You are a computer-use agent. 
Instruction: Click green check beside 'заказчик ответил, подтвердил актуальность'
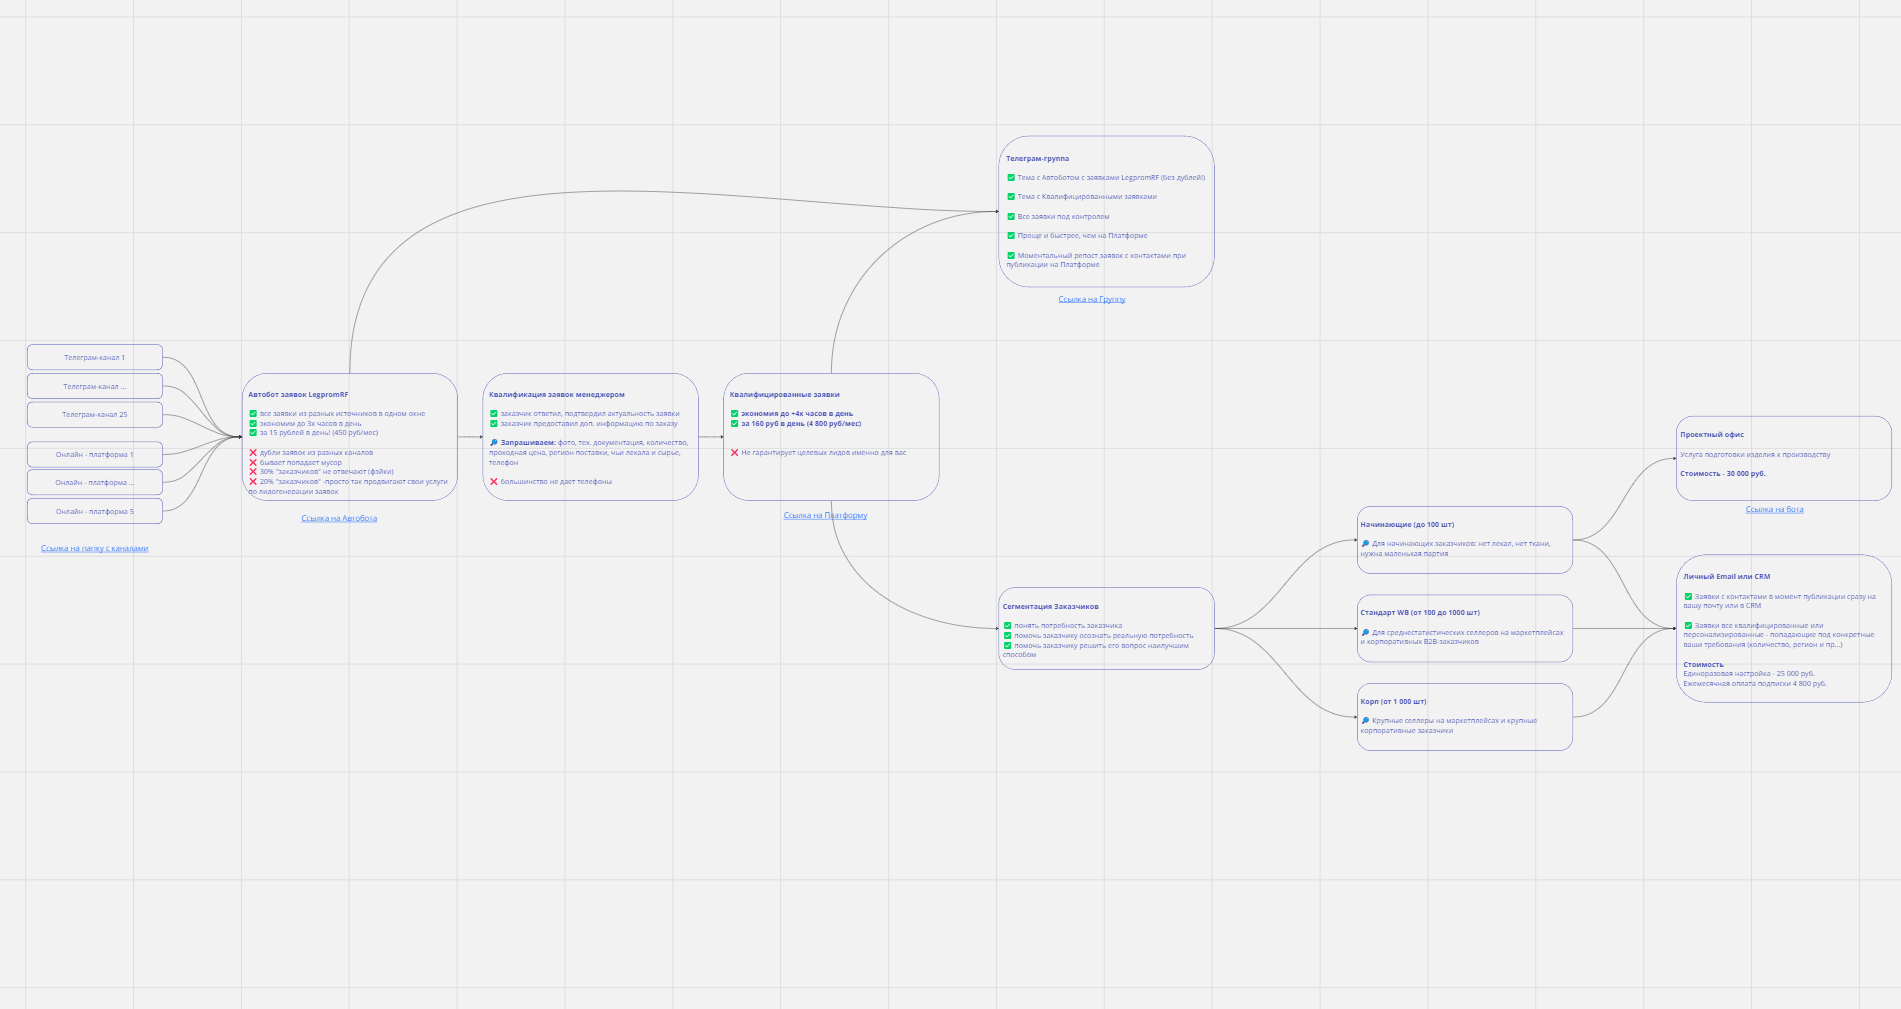[494, 414]
